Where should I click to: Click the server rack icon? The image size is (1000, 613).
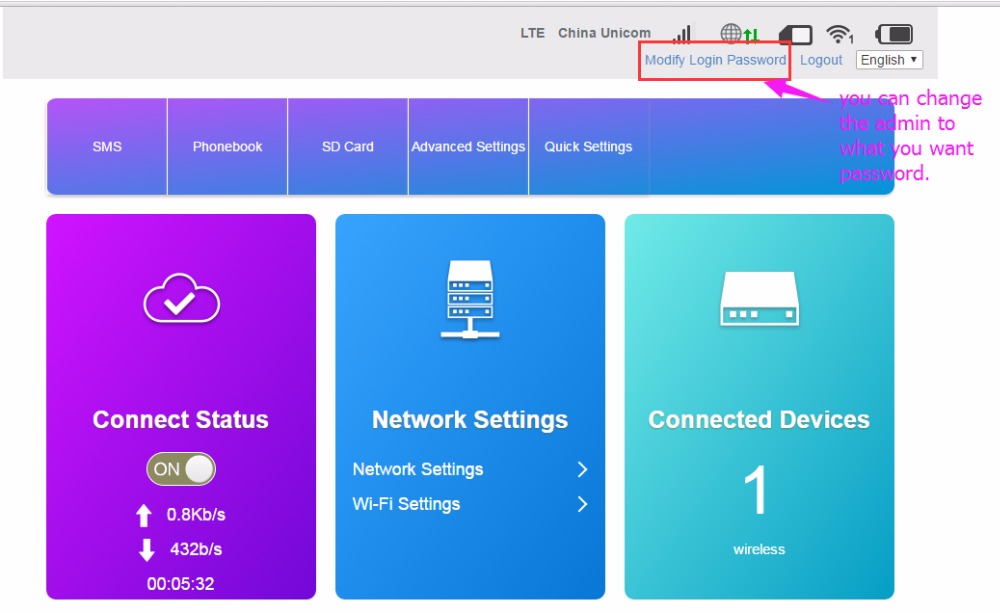470,299
